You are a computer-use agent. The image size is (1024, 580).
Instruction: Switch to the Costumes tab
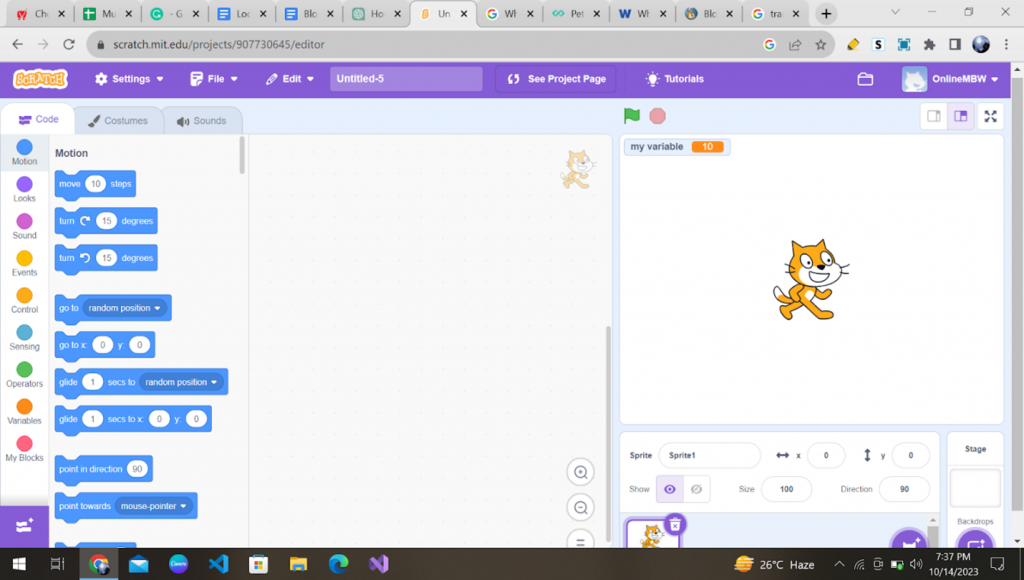tap(117, 121)
